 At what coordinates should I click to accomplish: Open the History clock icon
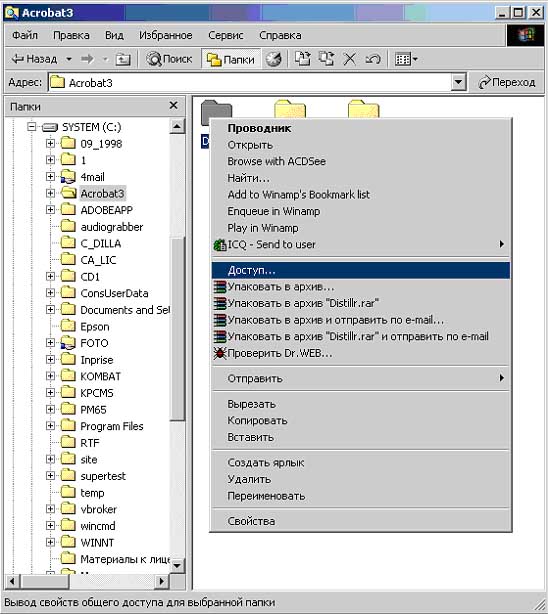point(273,59)
